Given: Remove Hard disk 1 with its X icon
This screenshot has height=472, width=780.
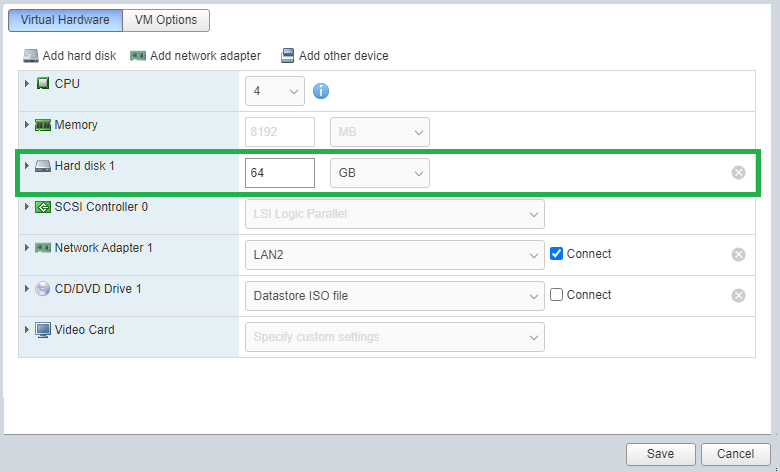Looking at the screenshot, I should coord(739,173).
